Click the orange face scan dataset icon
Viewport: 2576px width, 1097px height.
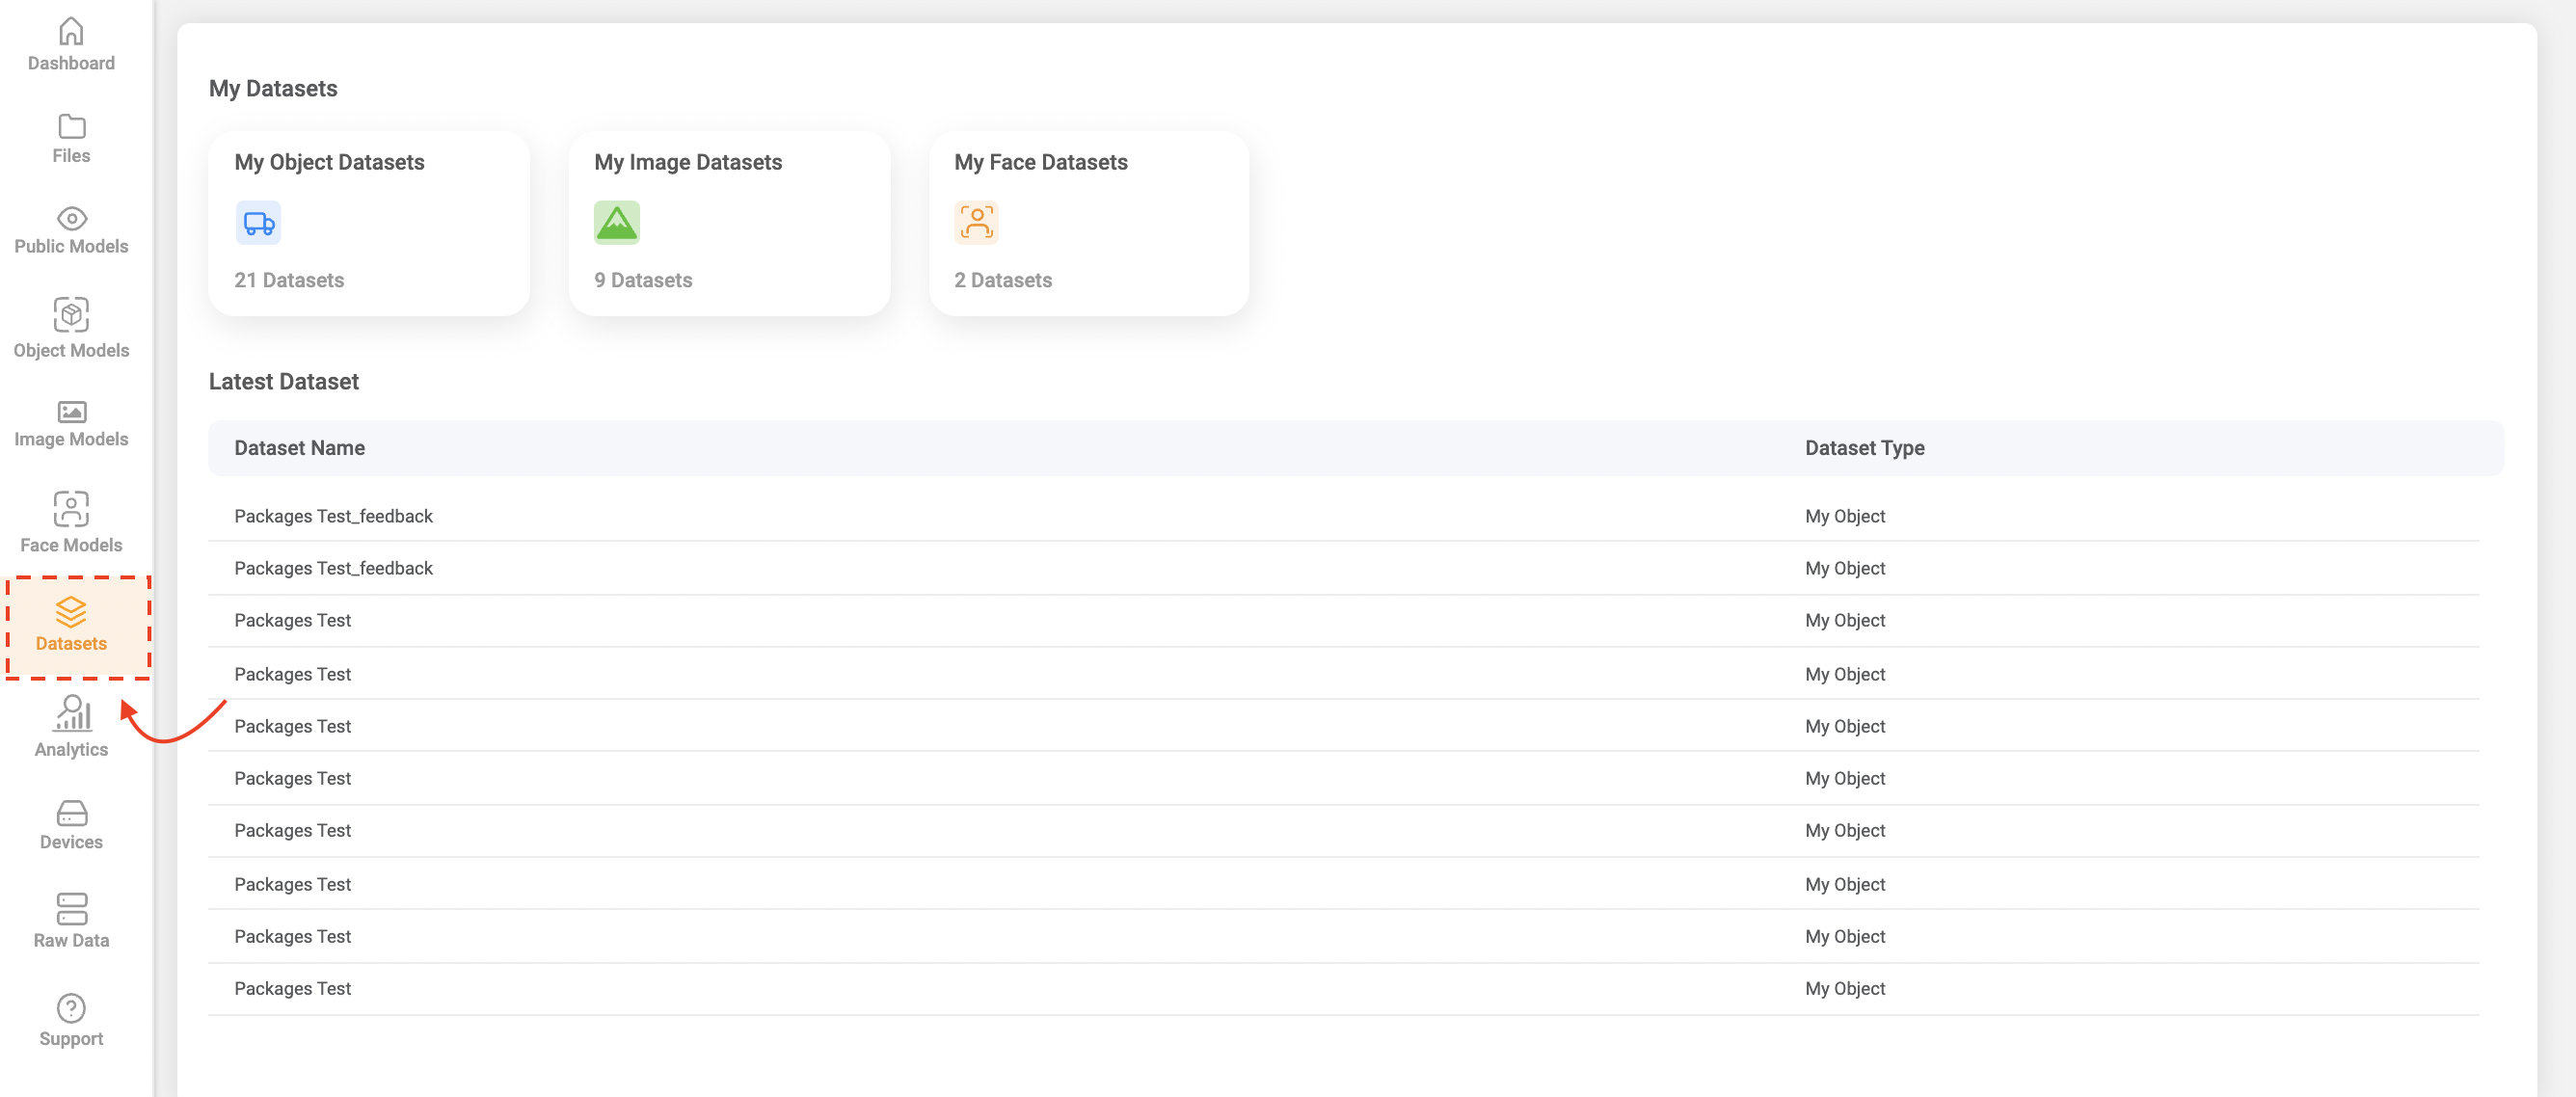click(x=976, y=223)
